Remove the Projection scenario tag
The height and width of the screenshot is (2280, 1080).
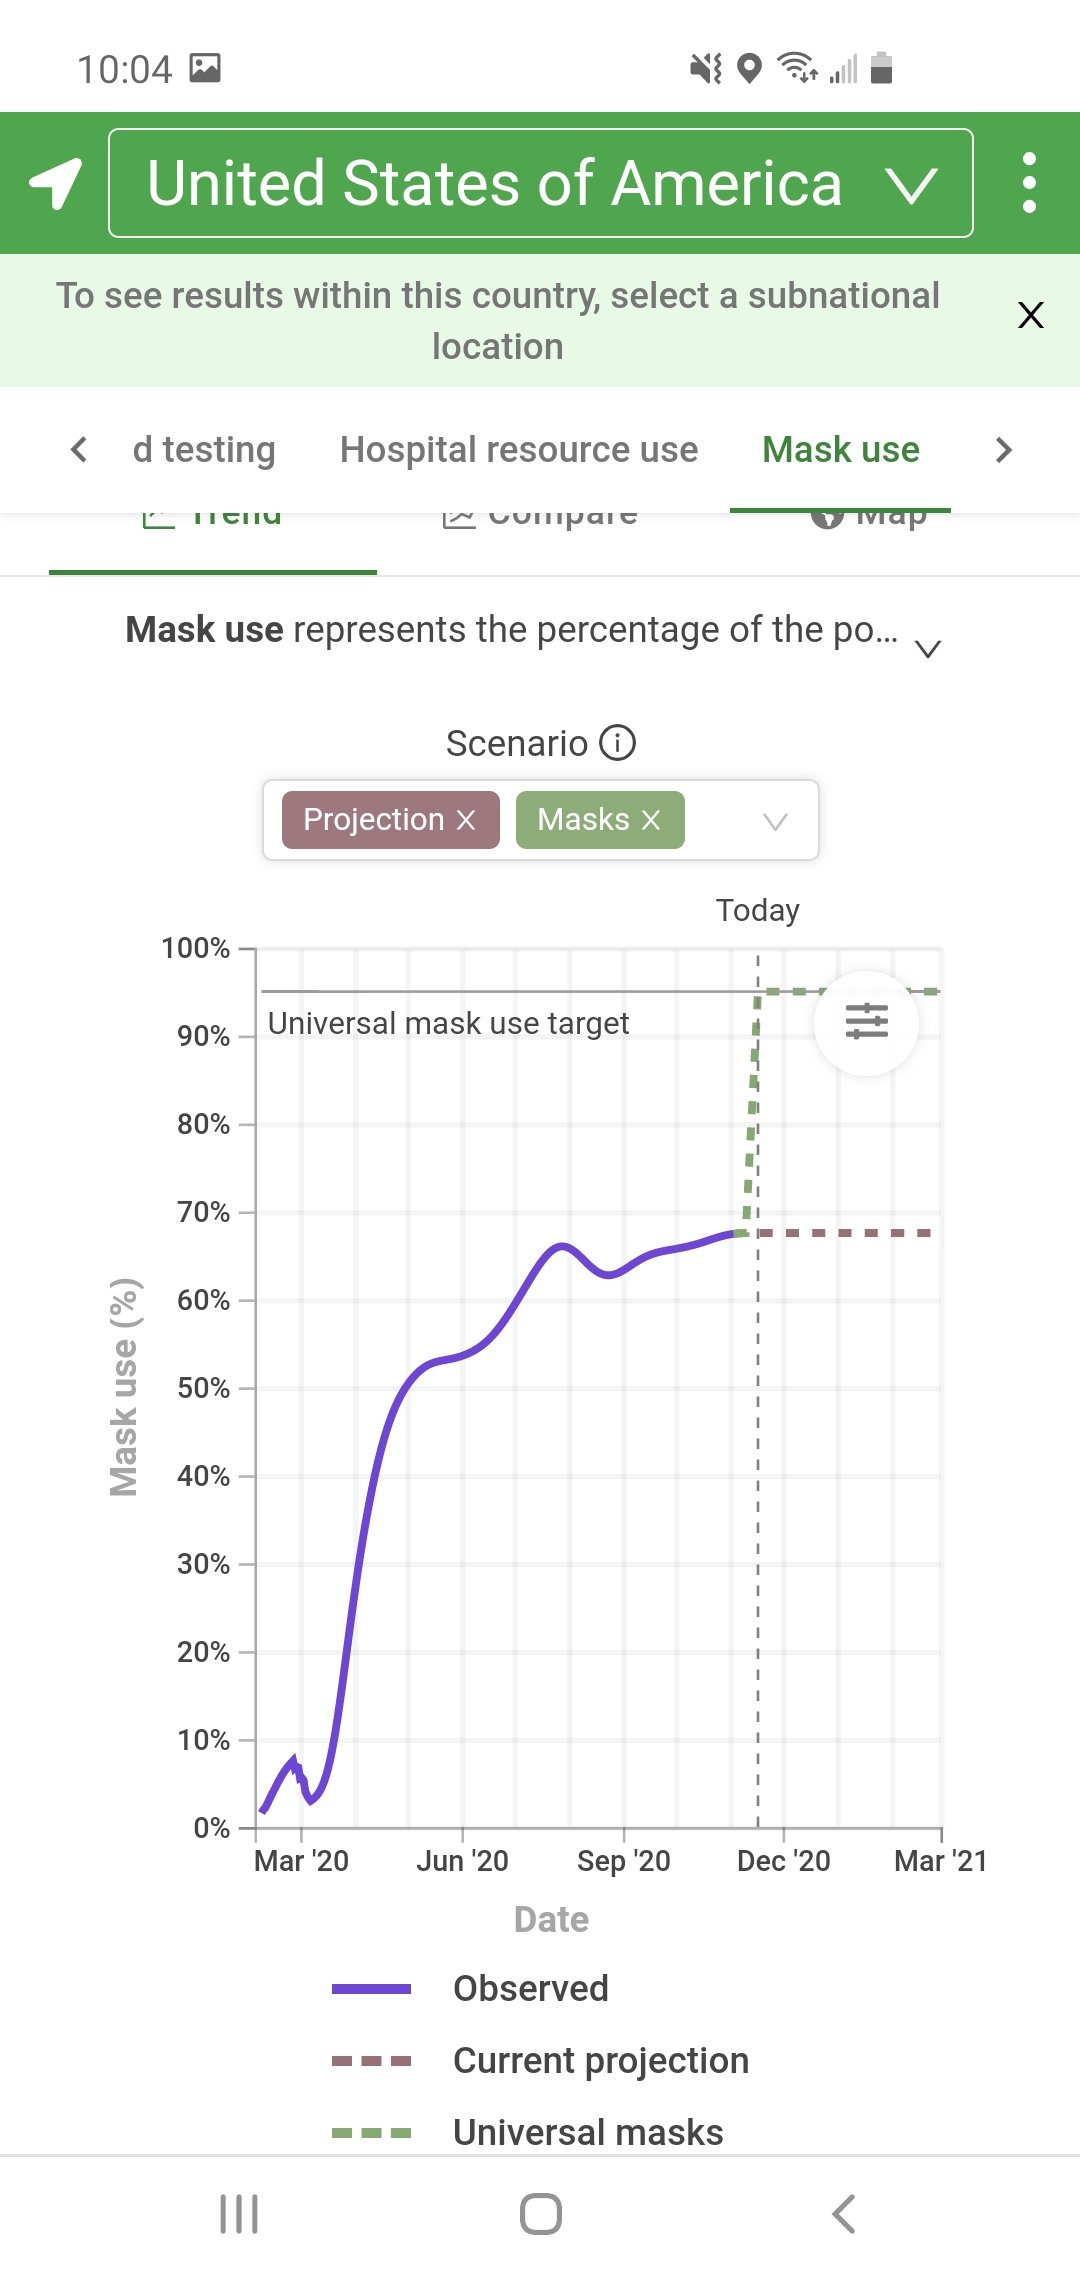pyautogui.click(x=466, y=820)
